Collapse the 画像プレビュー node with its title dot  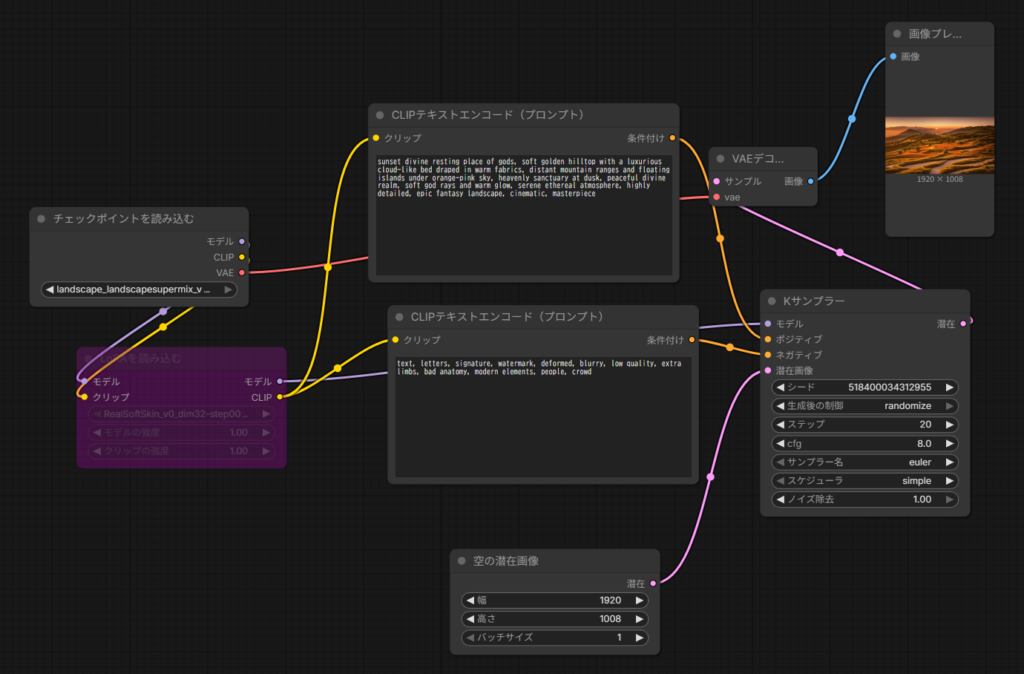click(897, 34)
